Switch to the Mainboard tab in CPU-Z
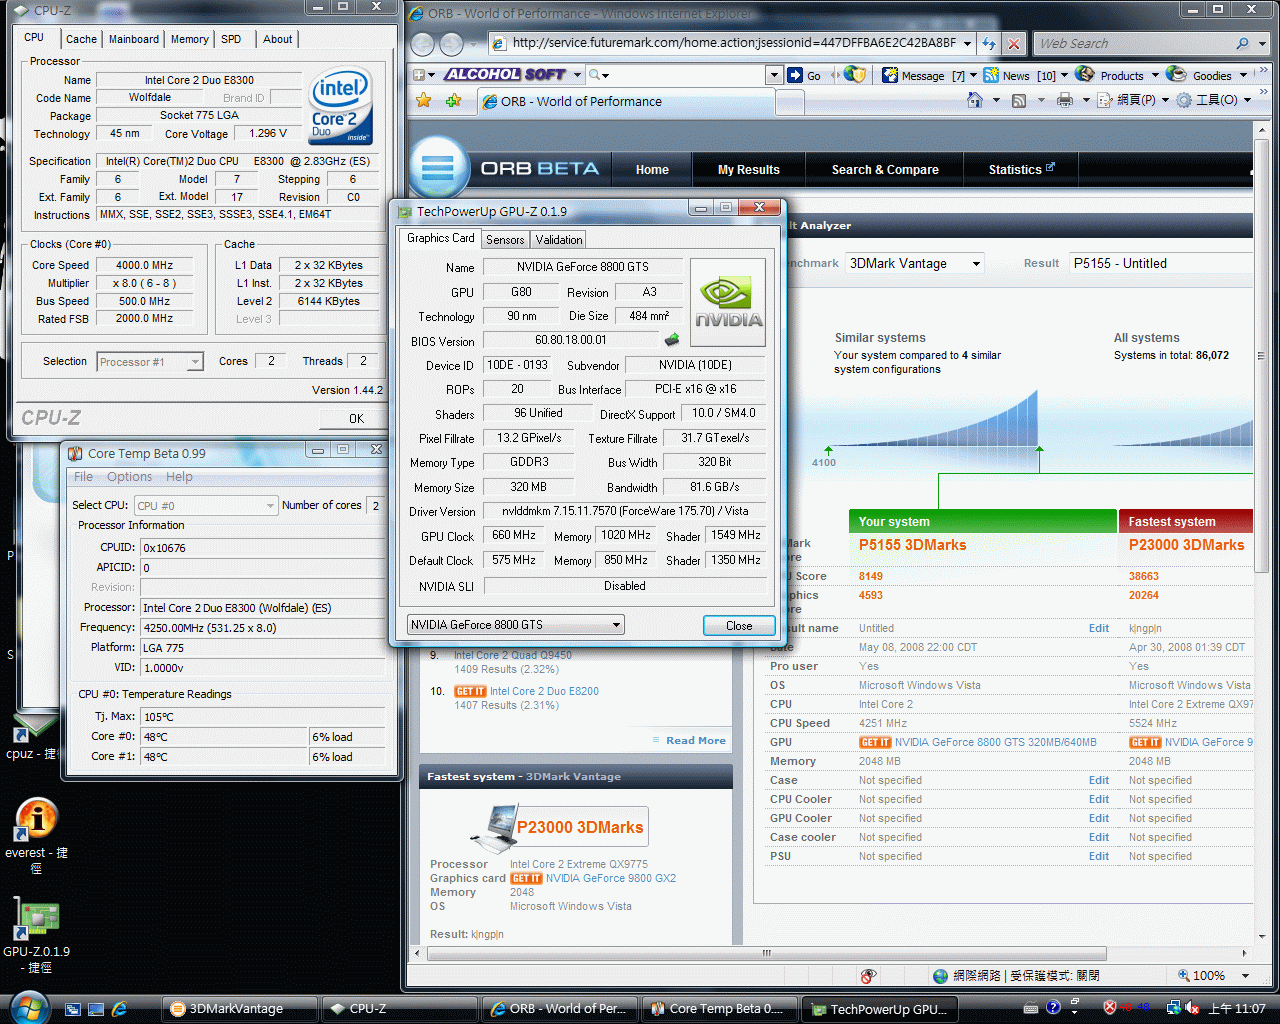 134,39
